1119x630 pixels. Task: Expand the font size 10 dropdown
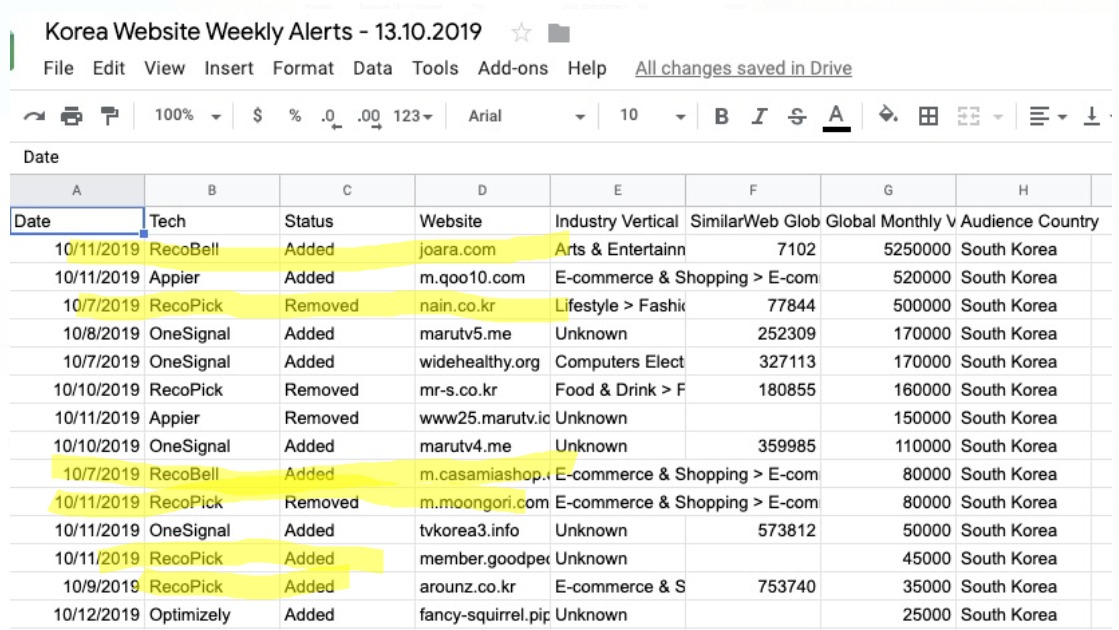coord(652,116)
